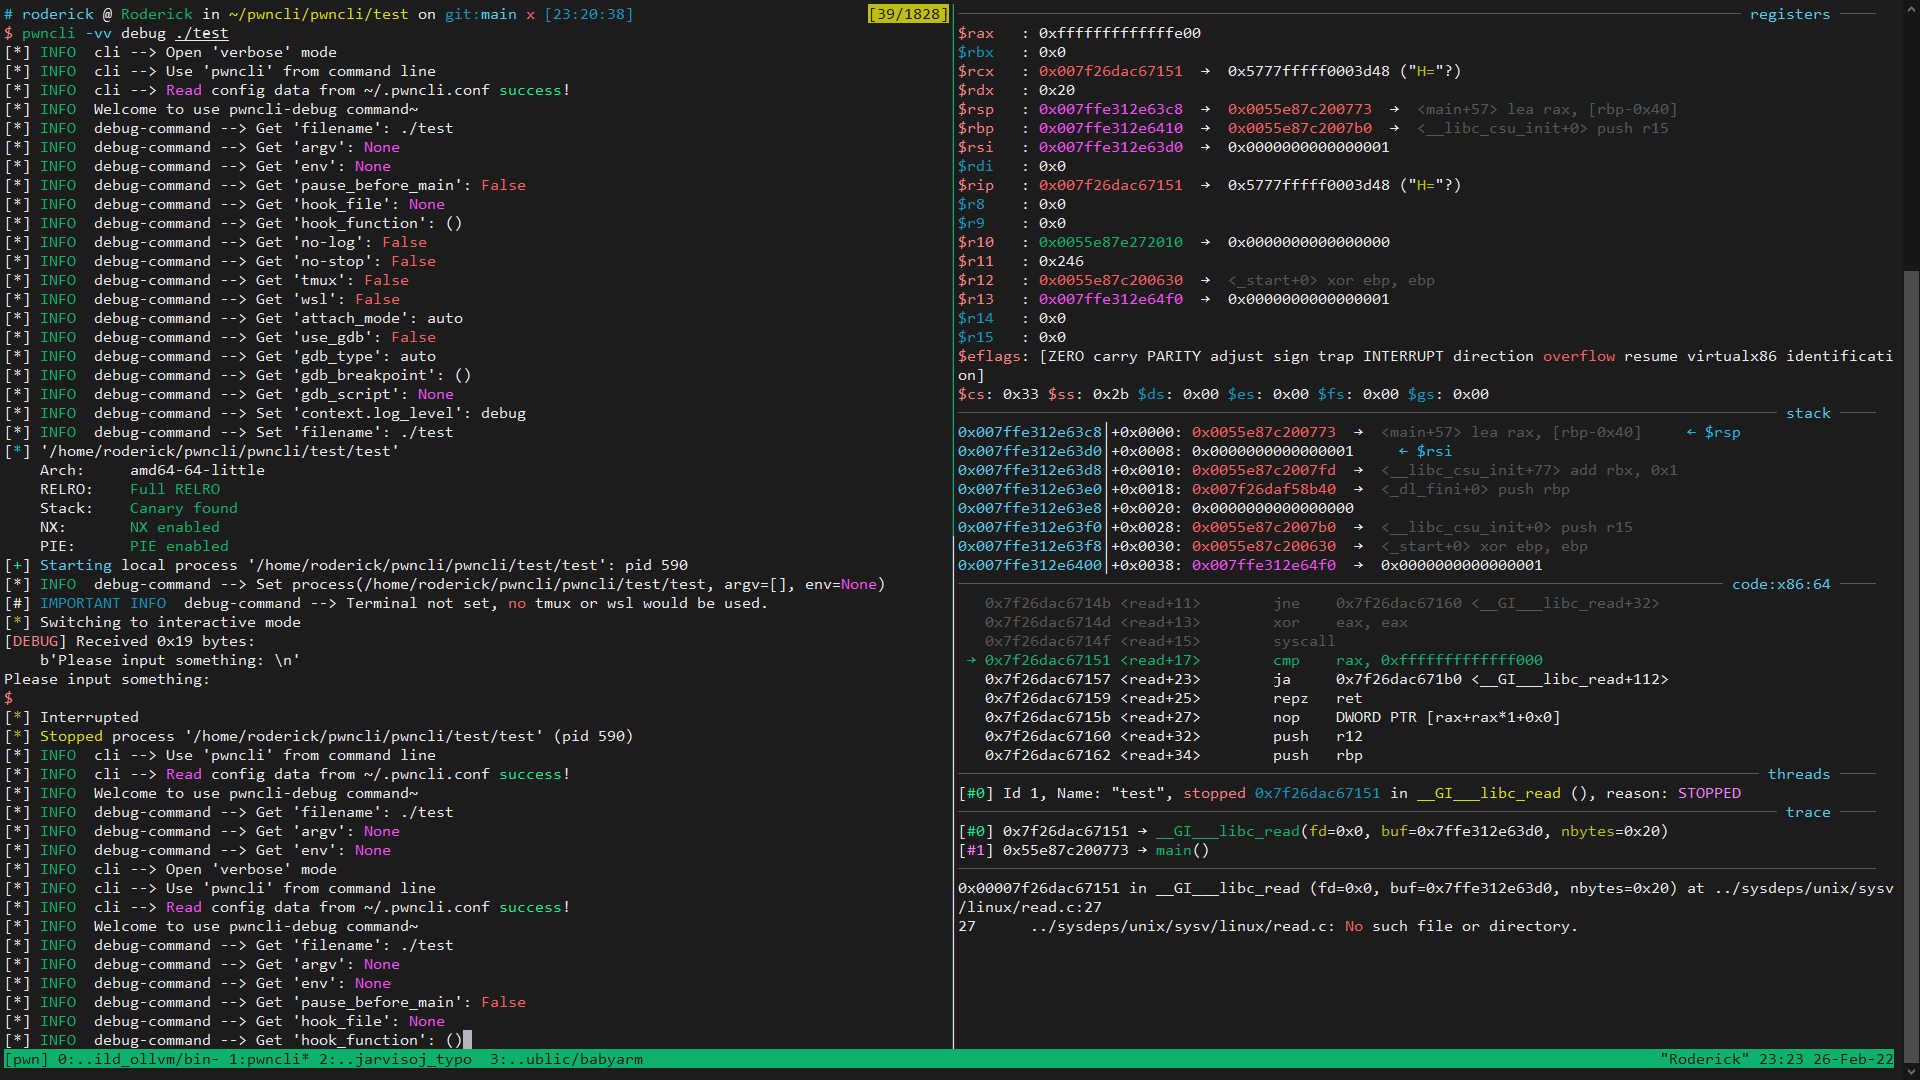Click the ← $rsp marker in stack view

point(1713,432)
